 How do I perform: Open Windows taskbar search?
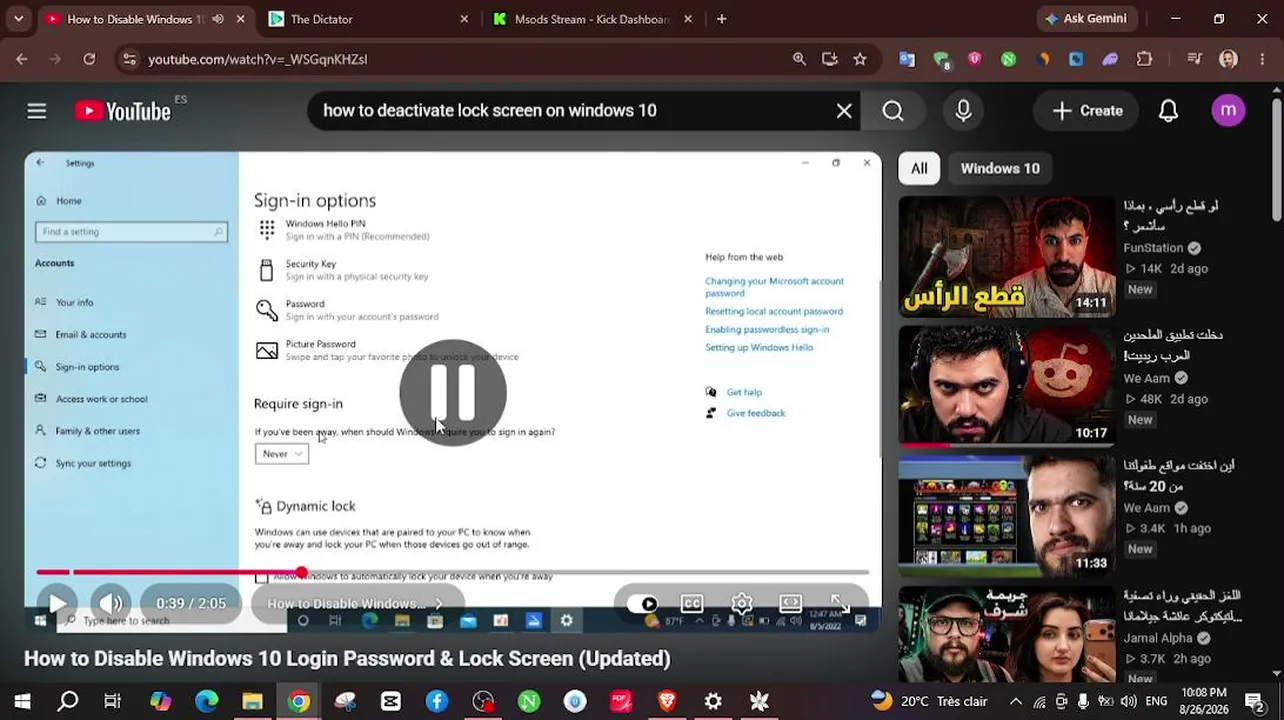click(68, 701)
